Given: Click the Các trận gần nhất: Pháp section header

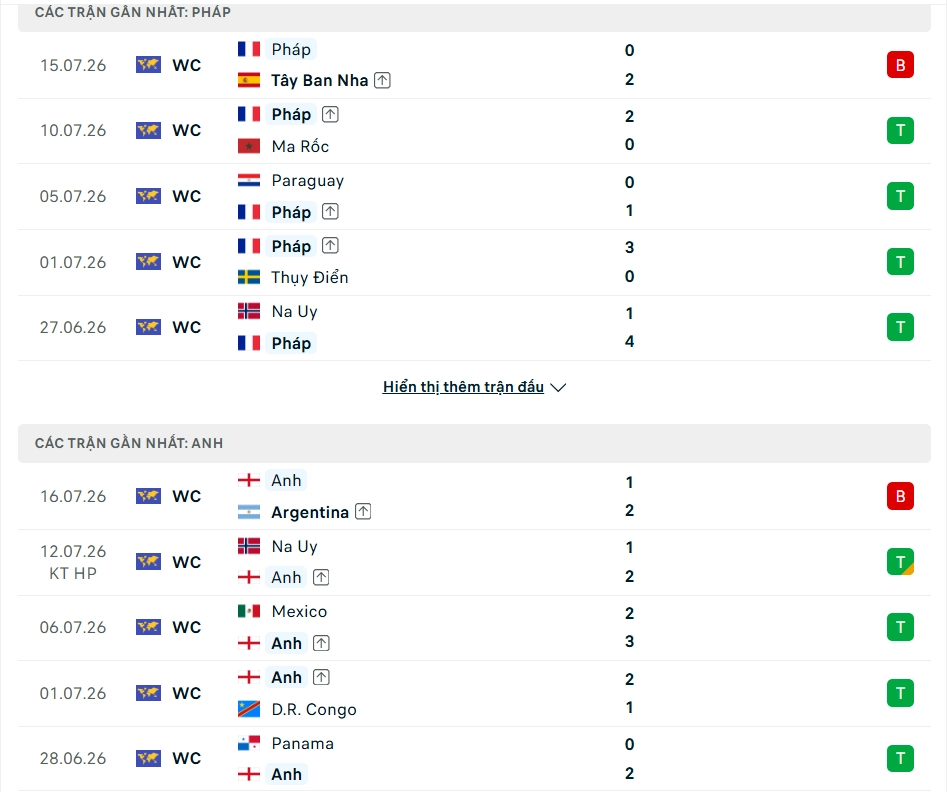Looking at the screenshot, I should [x=474, y=13].
